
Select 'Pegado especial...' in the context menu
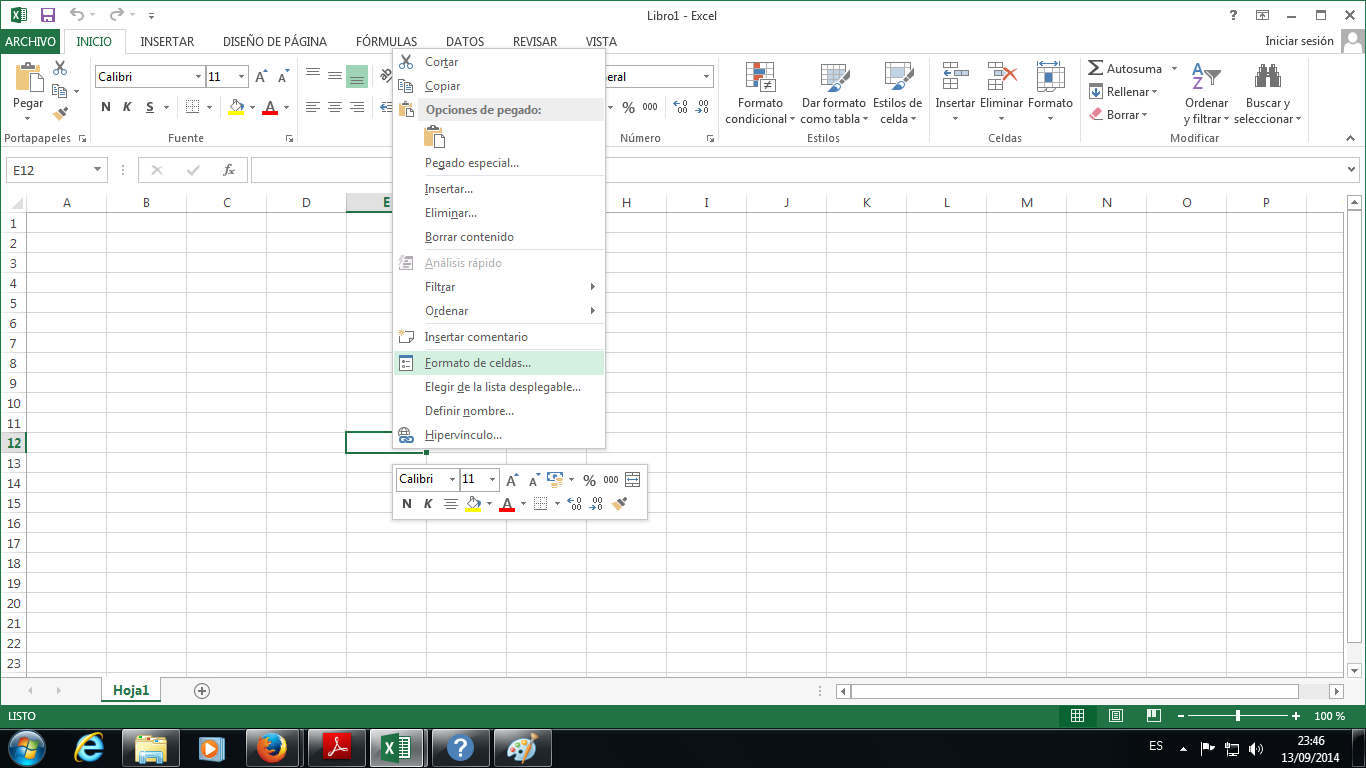coord(472,163)
